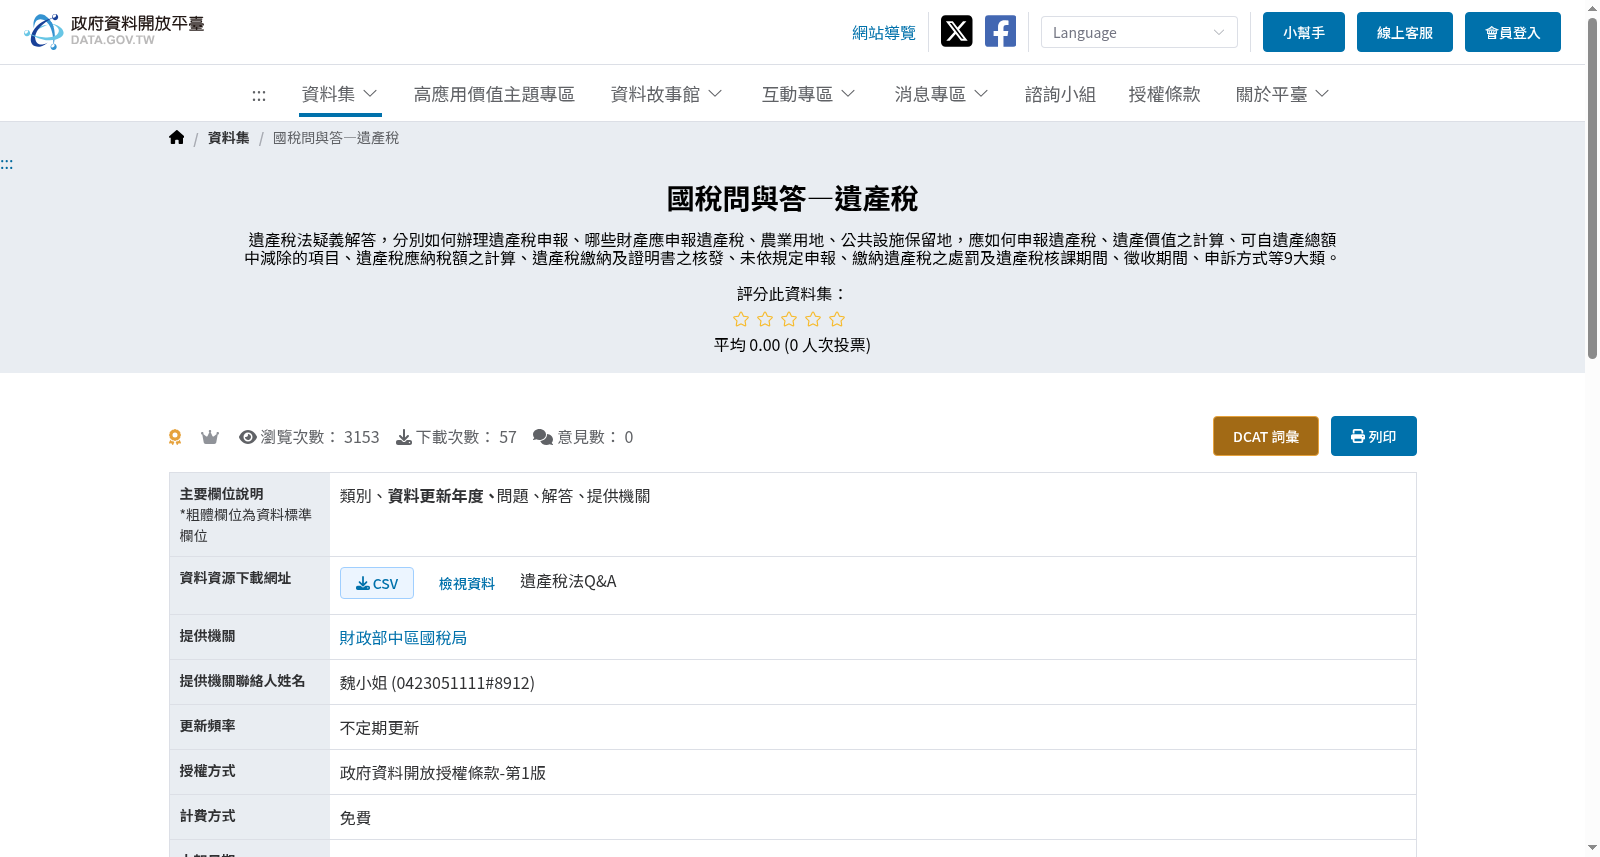Rate dataset with the first star

coord(741,319)
